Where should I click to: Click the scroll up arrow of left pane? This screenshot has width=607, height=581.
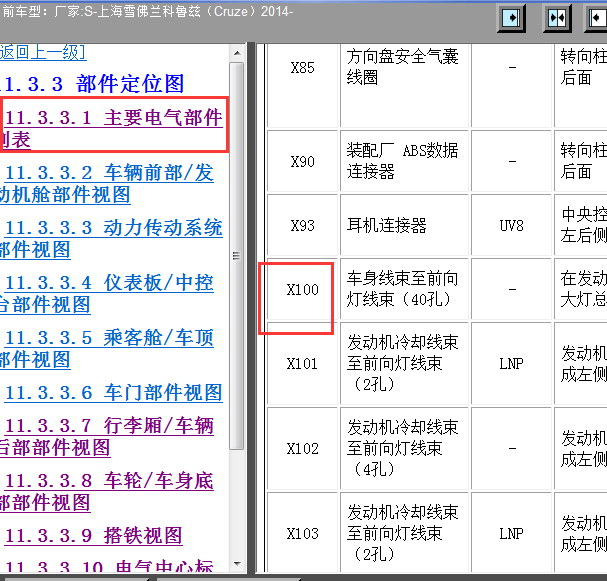coord(237,53)
